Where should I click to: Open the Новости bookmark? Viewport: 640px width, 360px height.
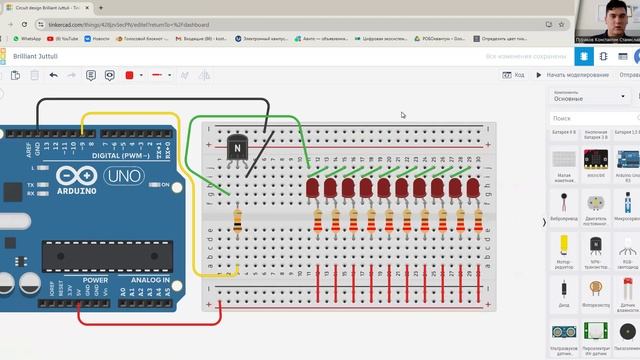pos(97,39)
